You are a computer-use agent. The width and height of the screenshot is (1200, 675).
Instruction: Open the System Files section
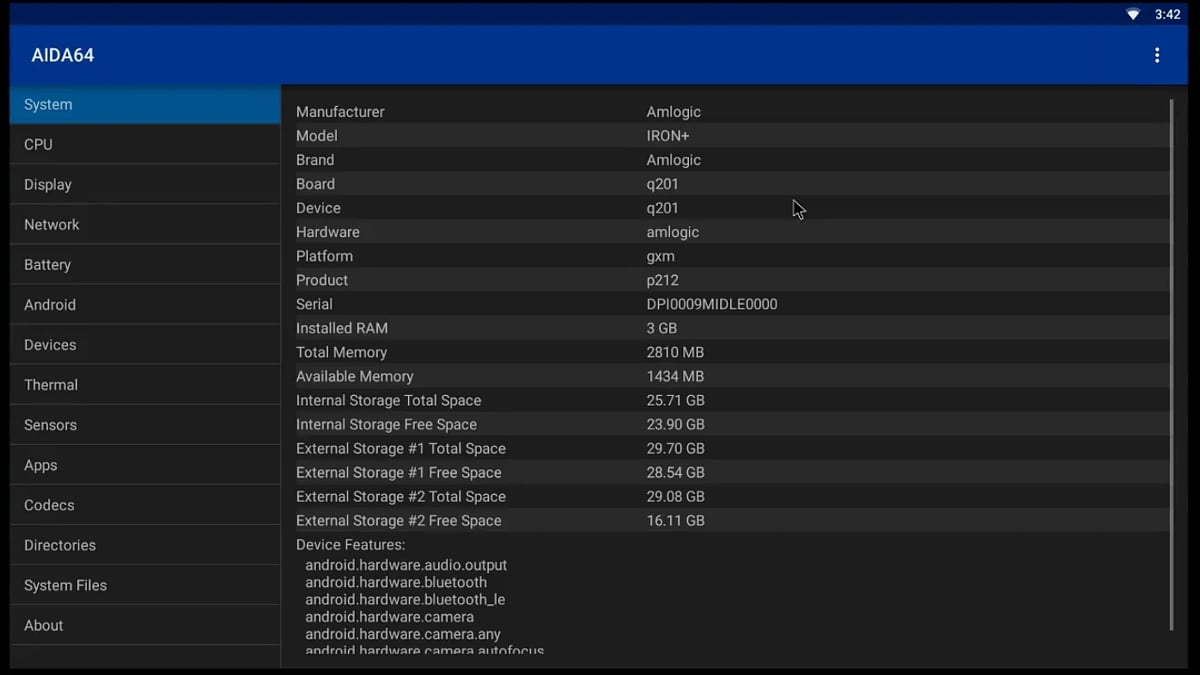(145, 585)
